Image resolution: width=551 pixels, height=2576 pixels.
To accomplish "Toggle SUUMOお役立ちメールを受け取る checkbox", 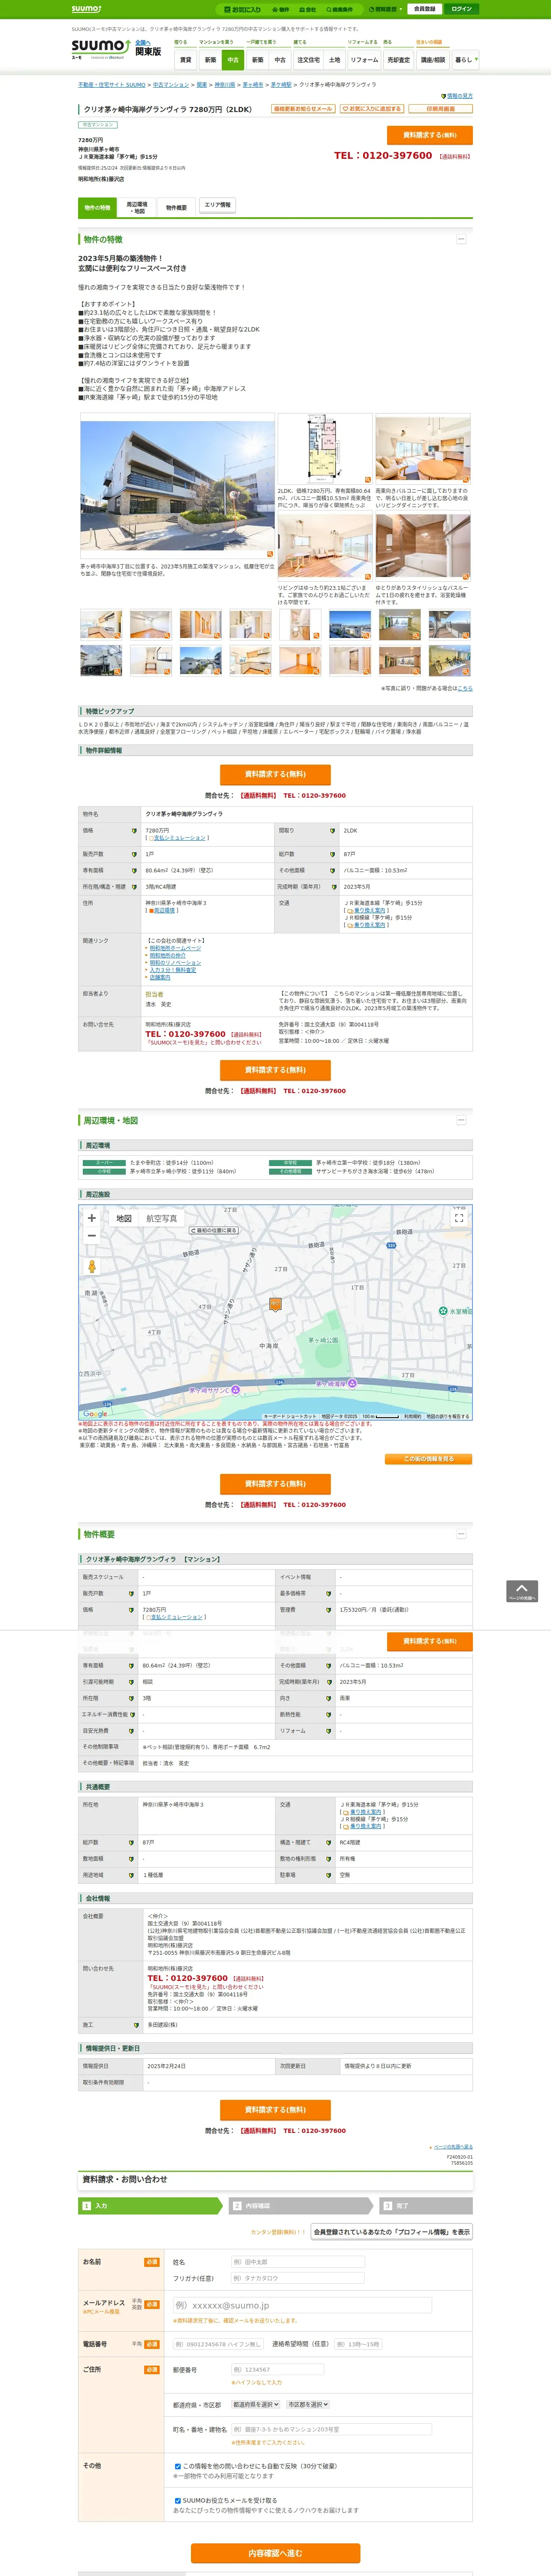I will pos(178,2501).
